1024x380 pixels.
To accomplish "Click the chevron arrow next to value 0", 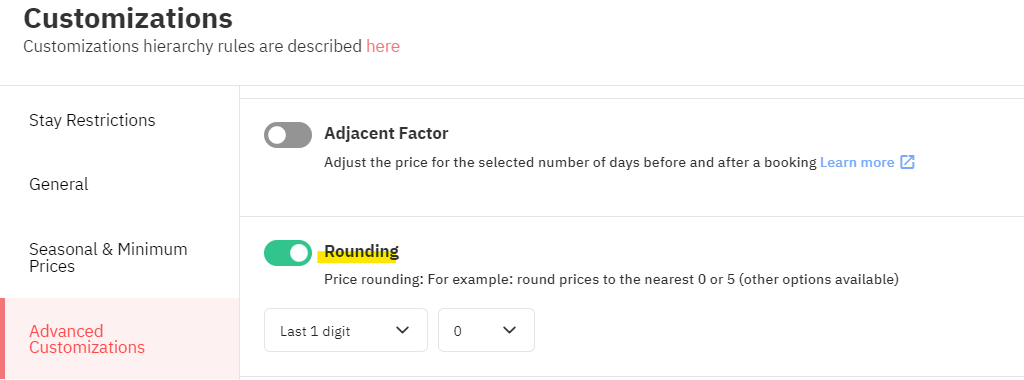I will coord(509,330).
